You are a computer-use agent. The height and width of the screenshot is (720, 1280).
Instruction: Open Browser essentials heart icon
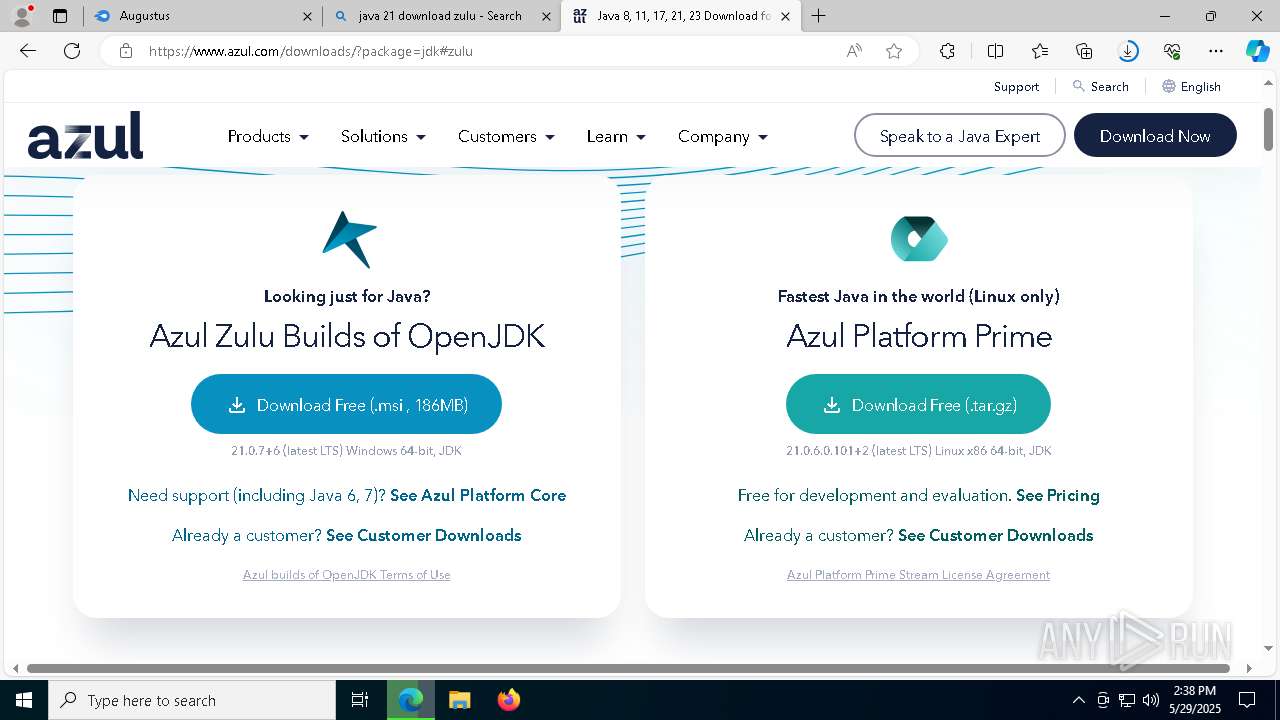1172,51
